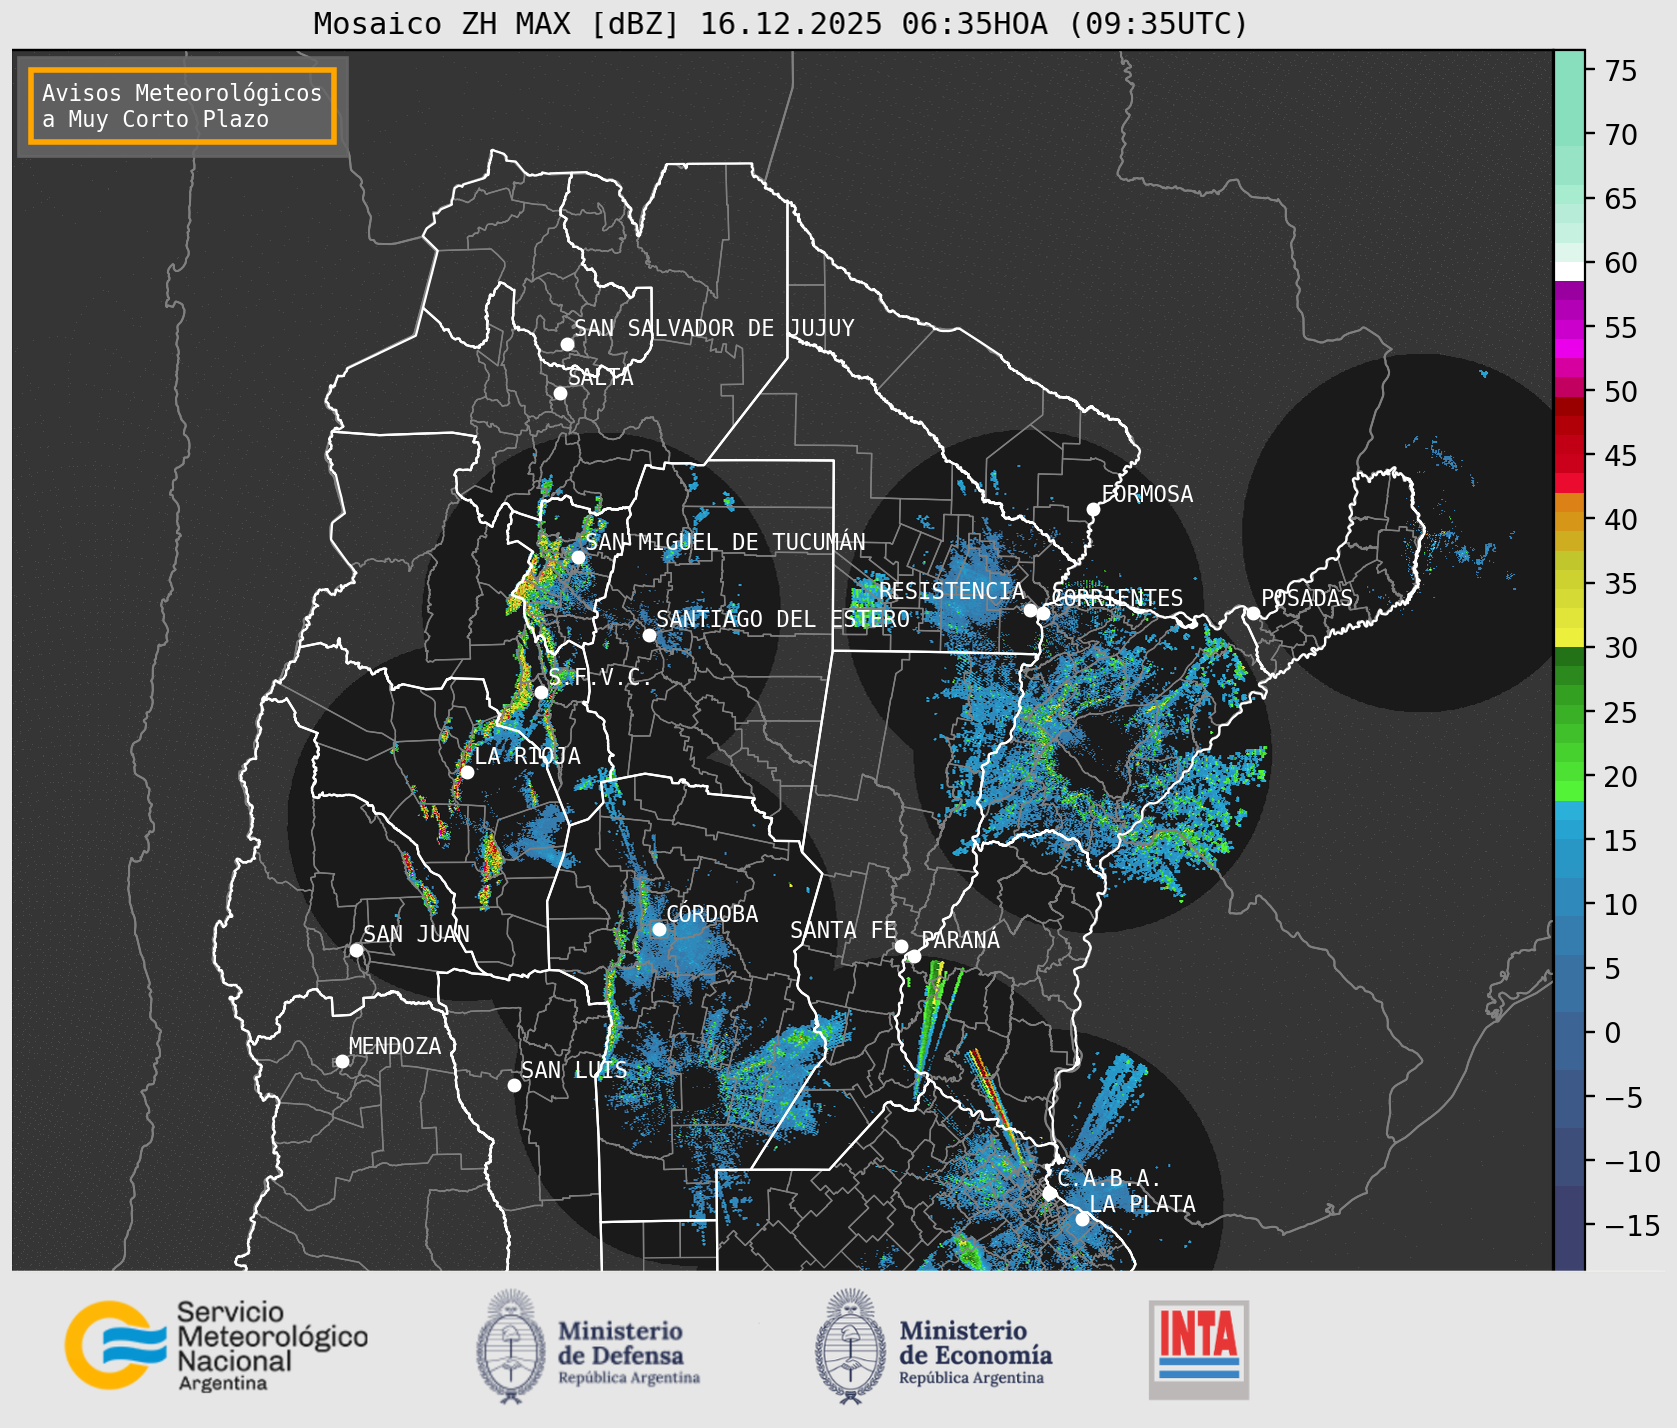
Task: Click the Avisos Meteorológicos a Muy Corto Plazo box
Action: (182, 106)
